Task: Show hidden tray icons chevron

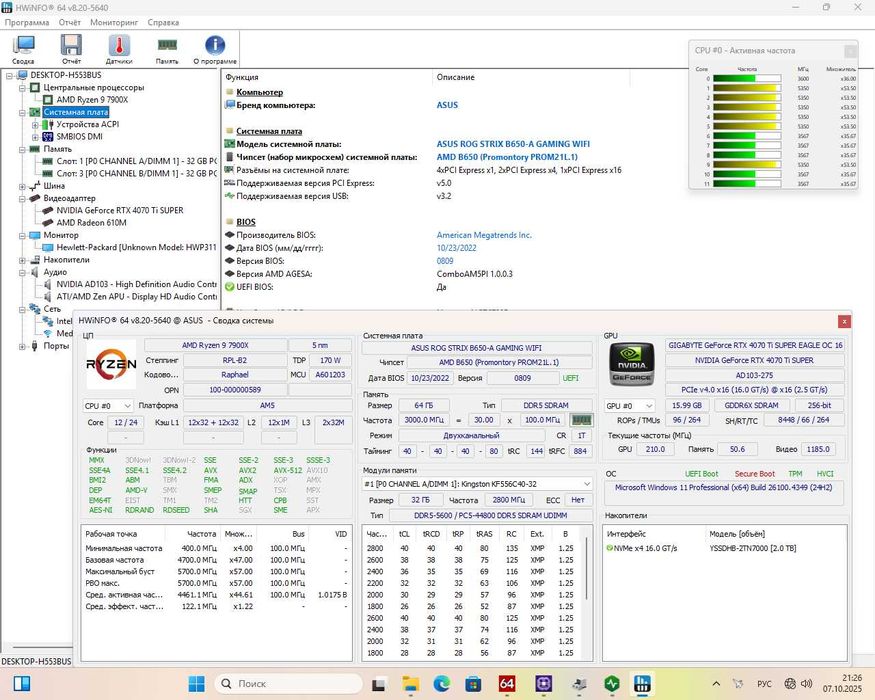Action: [x=717, y=683]
